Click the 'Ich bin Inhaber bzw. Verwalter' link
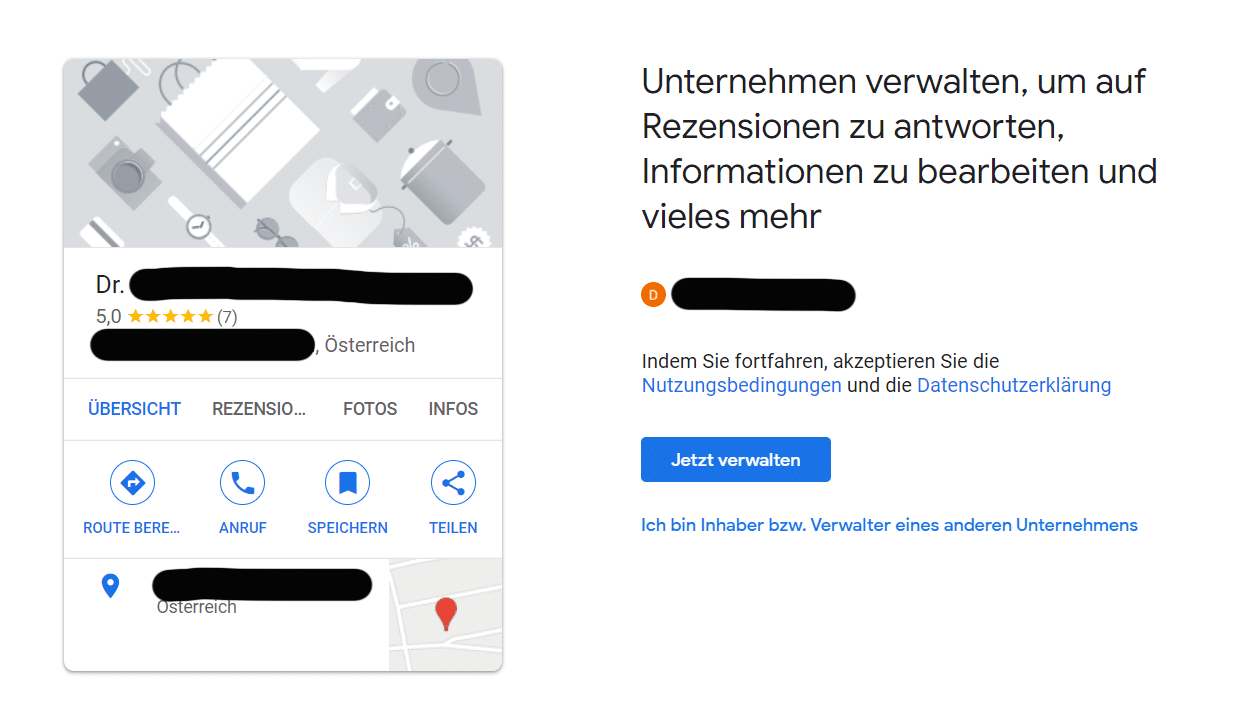The height and width of the screenshot is (725, 1237). tap(889, 525)
